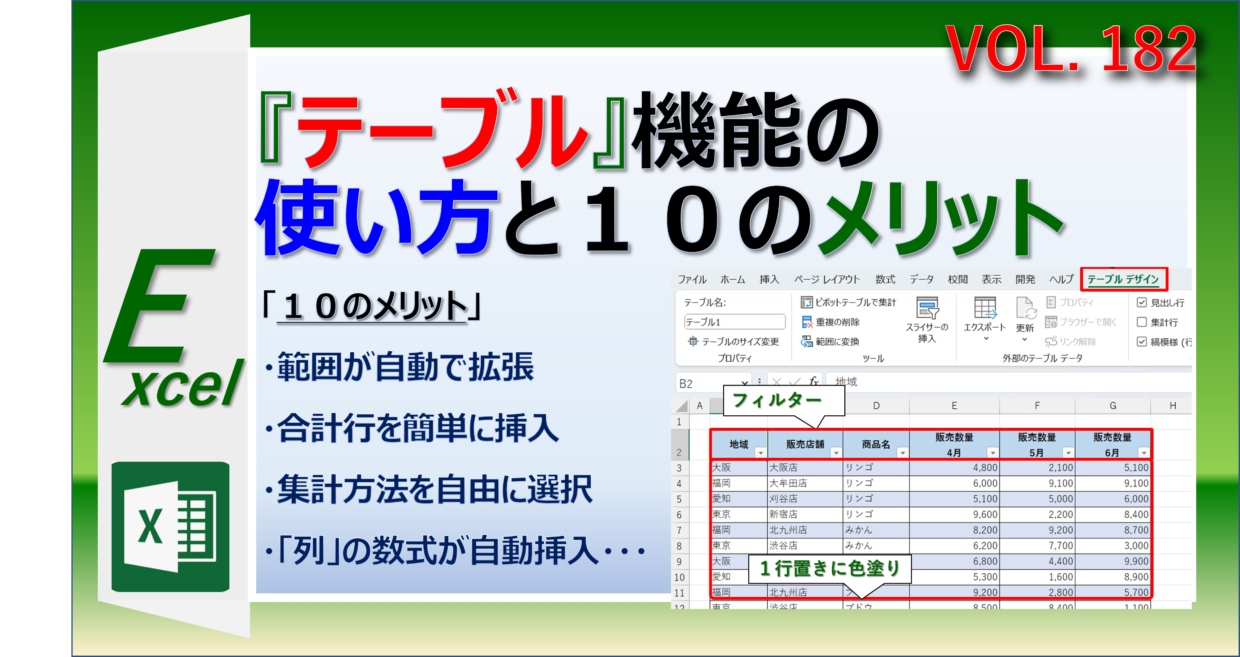Click cell 刈谷店
The image size is (1240, 657).
pos(805,499)
